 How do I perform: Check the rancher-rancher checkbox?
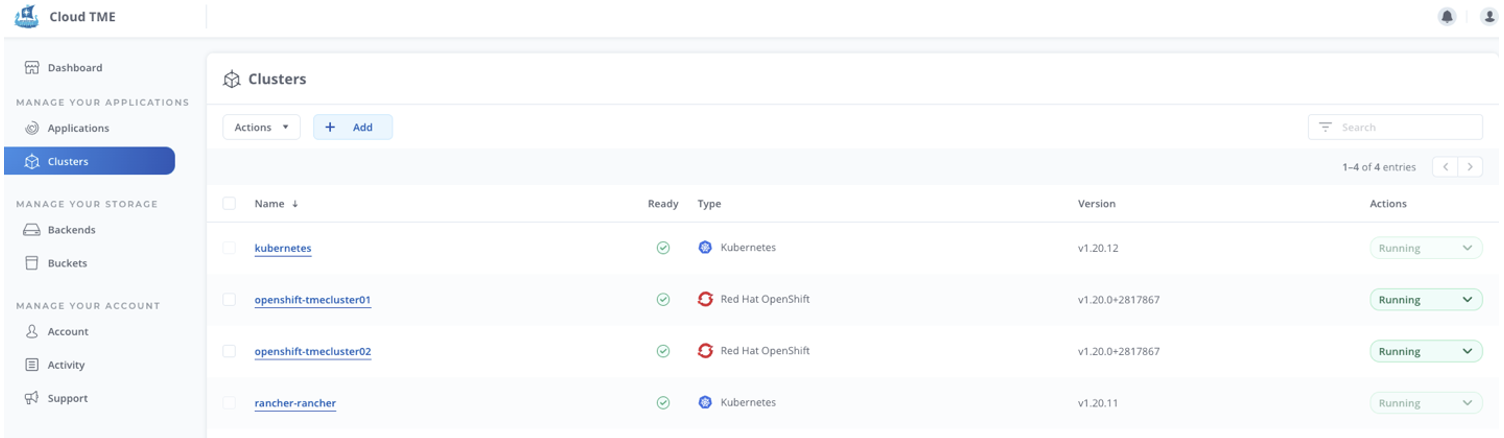tap(229, 403)
